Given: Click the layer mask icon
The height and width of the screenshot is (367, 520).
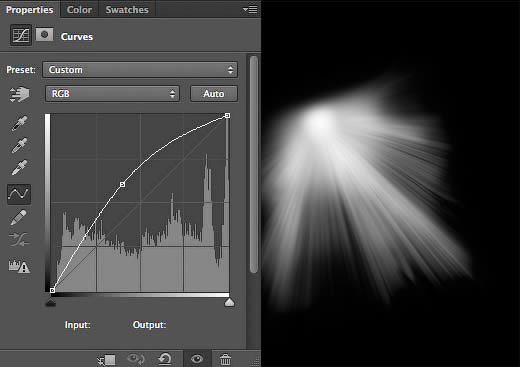Looking at the screenshot, I should point(44,34).
